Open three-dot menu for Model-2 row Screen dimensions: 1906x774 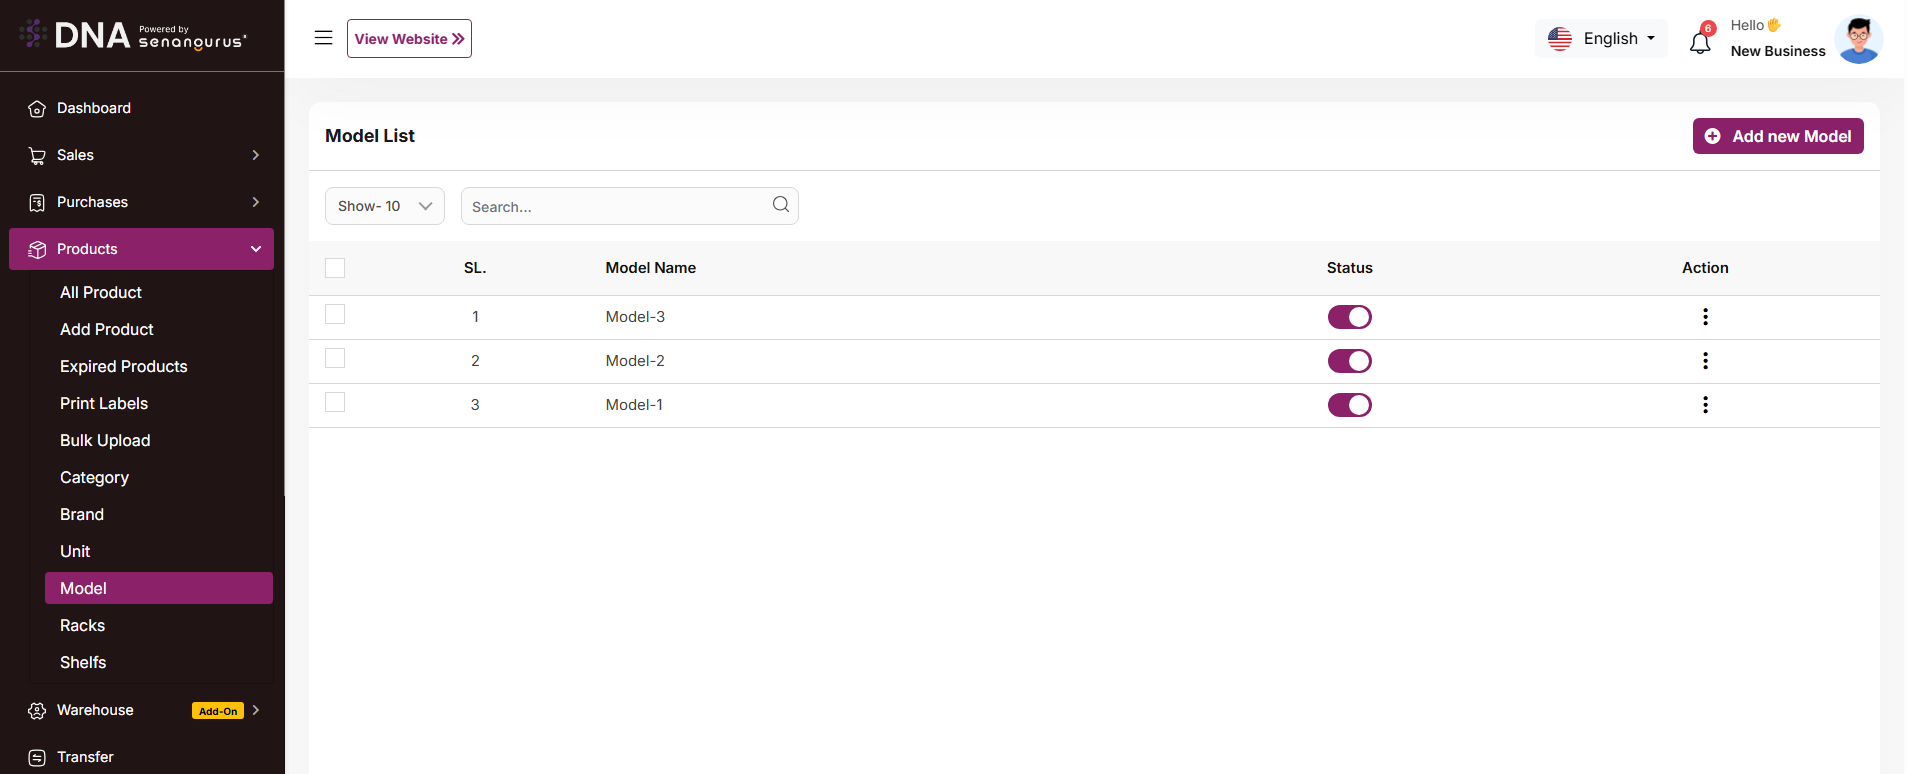click(1705, 361)
